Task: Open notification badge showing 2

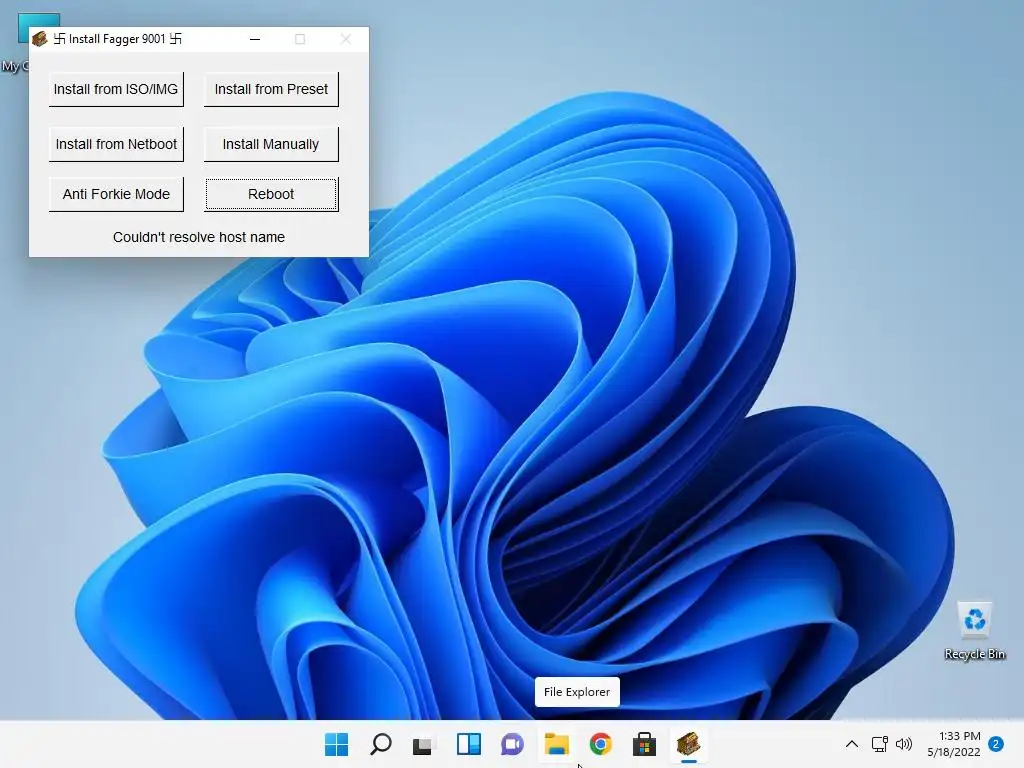Action: pyautogui.click(x=997, y=744)
